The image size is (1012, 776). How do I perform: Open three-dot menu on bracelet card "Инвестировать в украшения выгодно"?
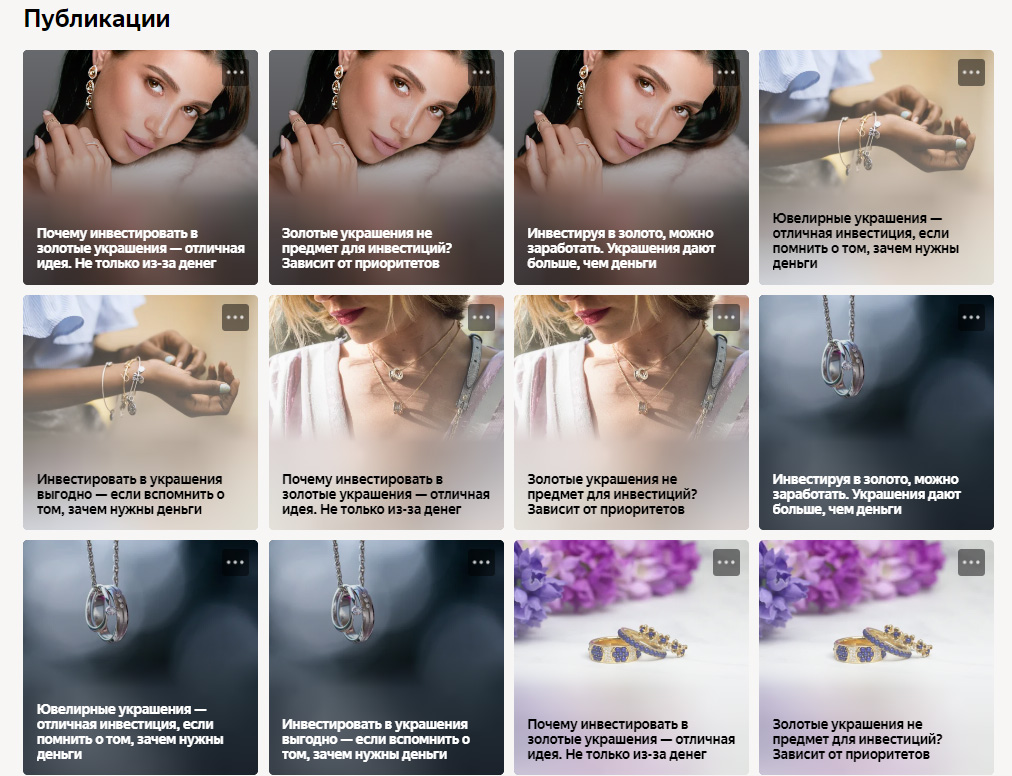tap(235, 317)
